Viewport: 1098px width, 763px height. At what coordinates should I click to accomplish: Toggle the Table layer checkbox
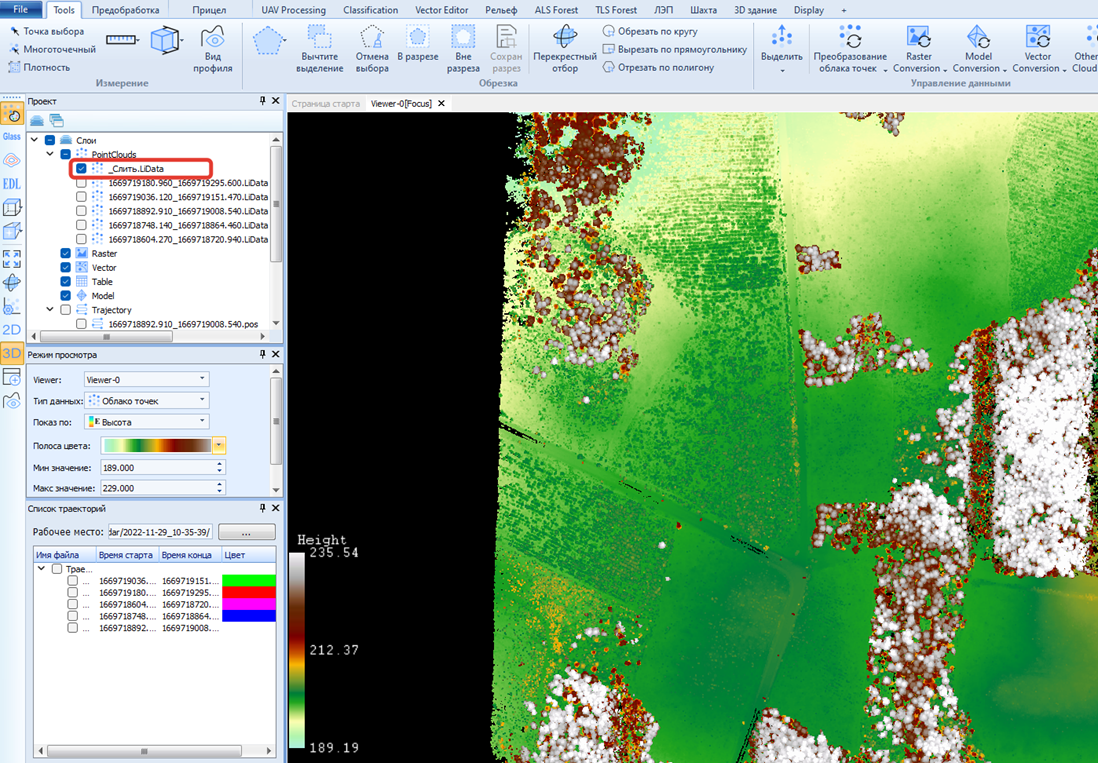[65, 281]
